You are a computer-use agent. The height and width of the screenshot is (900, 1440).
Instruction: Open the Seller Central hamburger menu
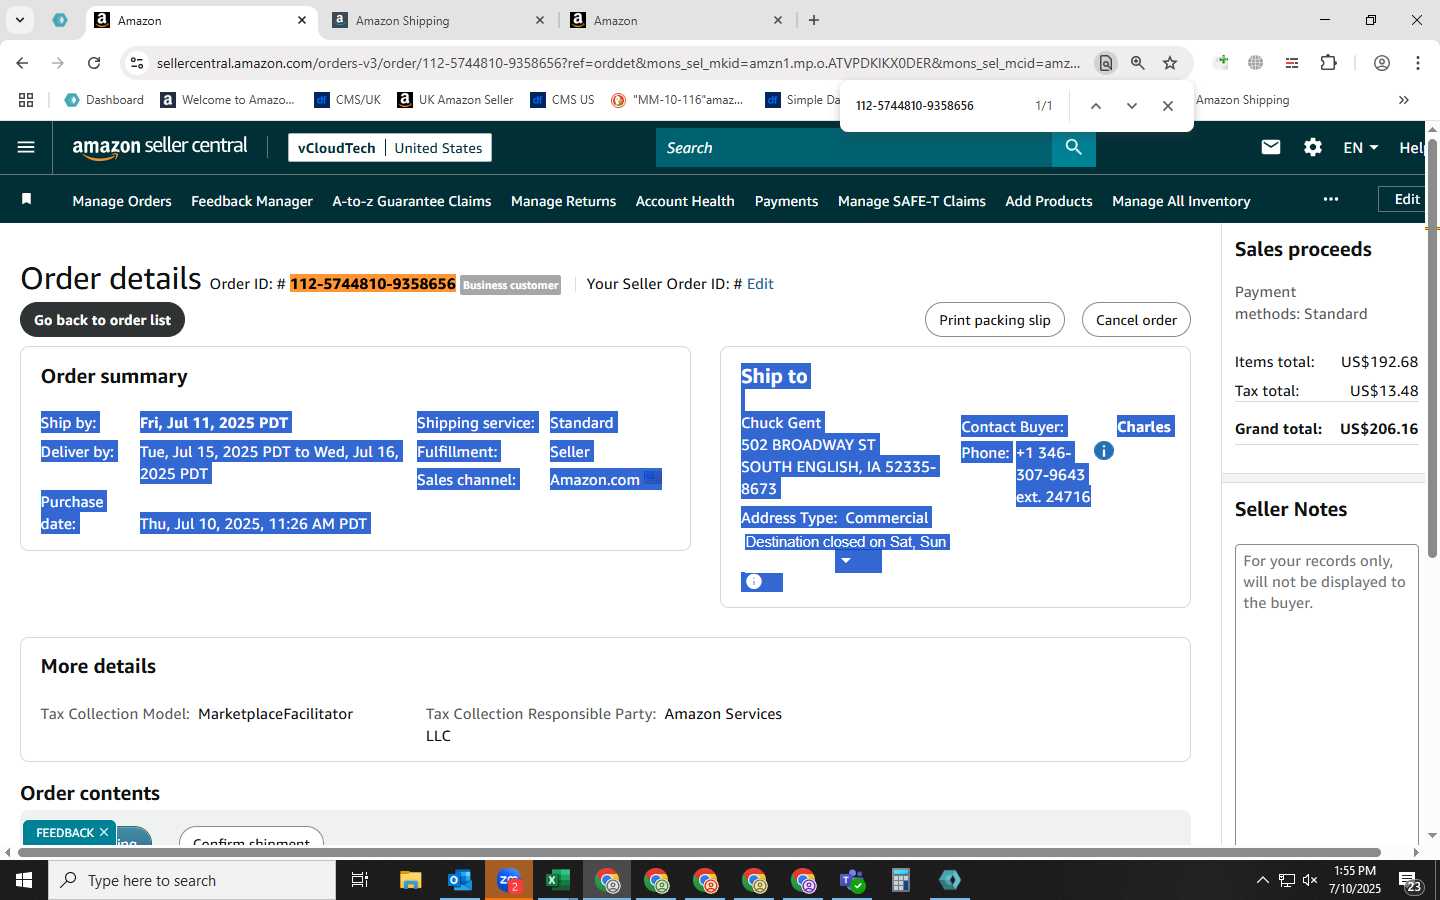[x=26, y=147]
